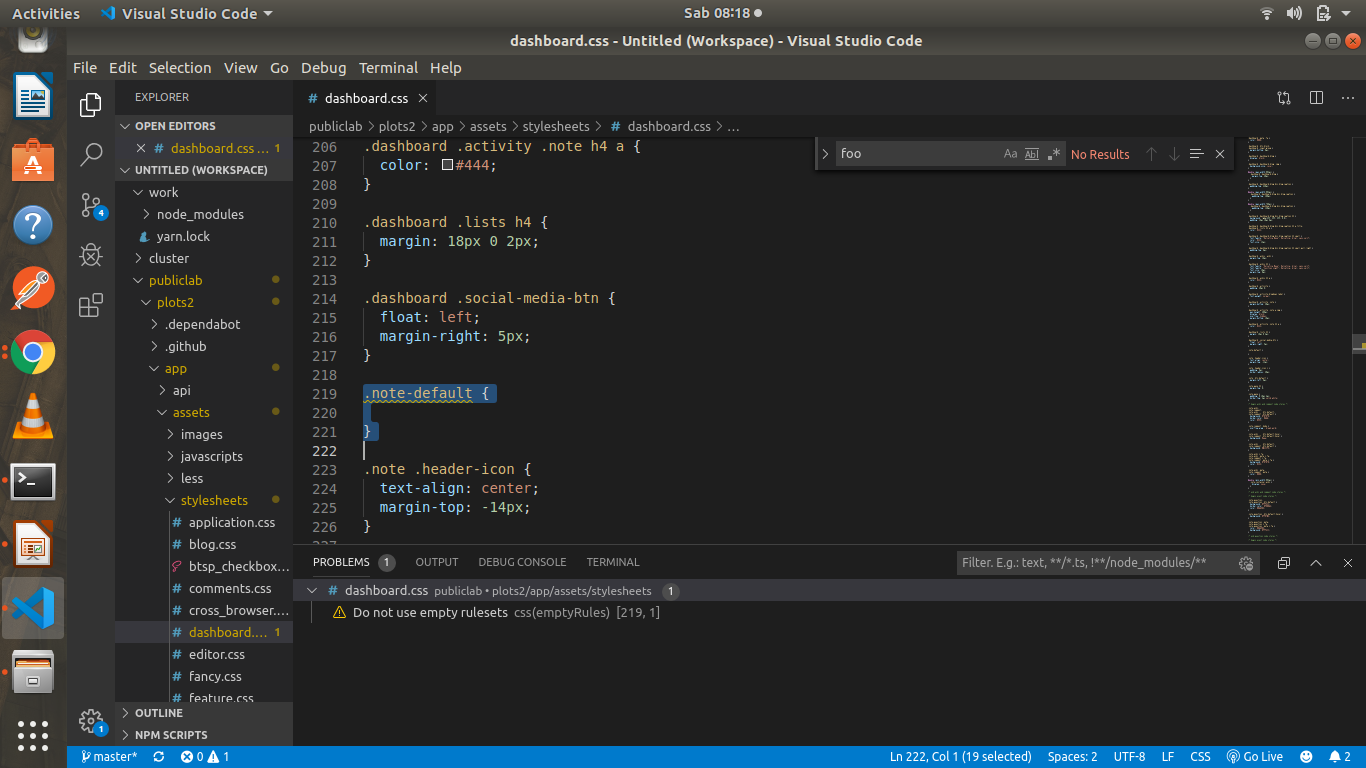Expand the OUTLINE section

(204, 713)
